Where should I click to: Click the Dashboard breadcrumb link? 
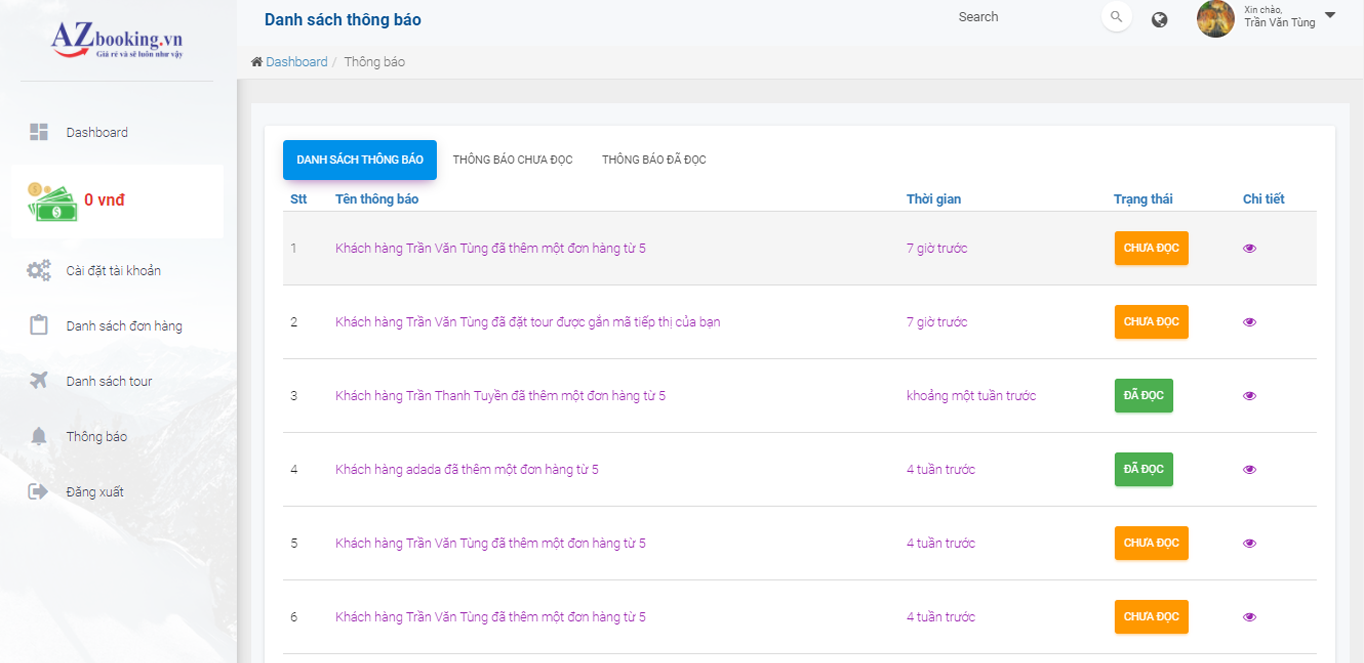click(x=296, y=62)
